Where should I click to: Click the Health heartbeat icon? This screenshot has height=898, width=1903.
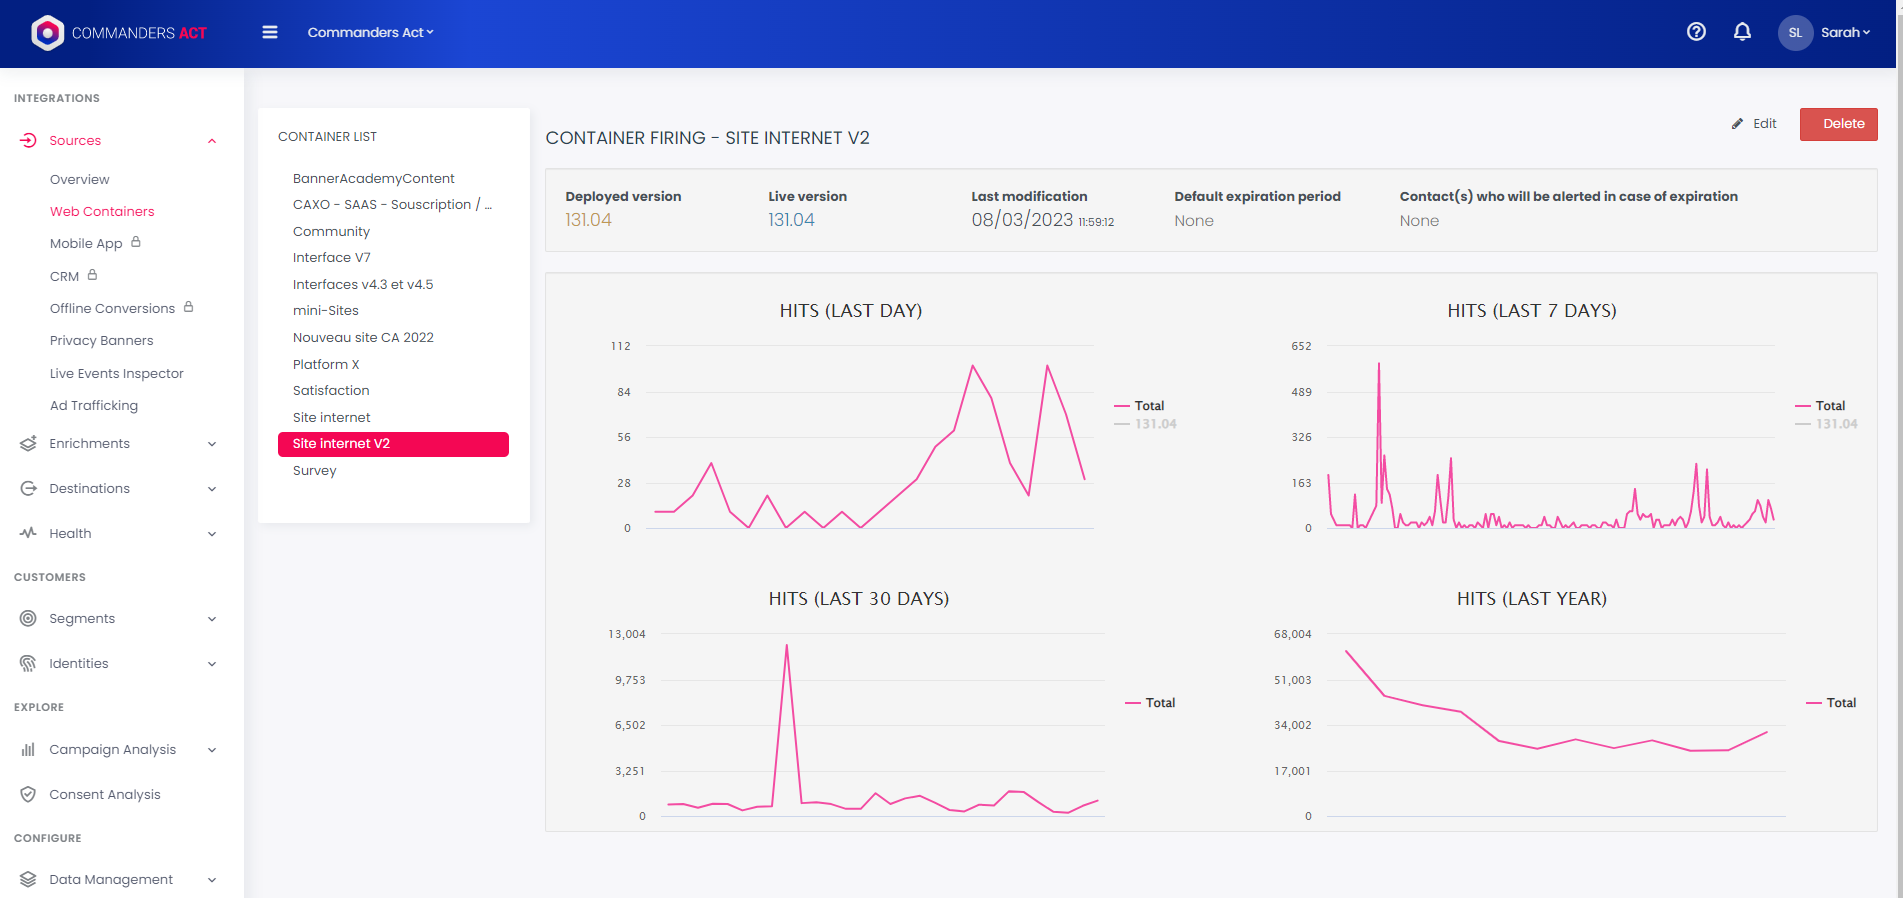28,533
